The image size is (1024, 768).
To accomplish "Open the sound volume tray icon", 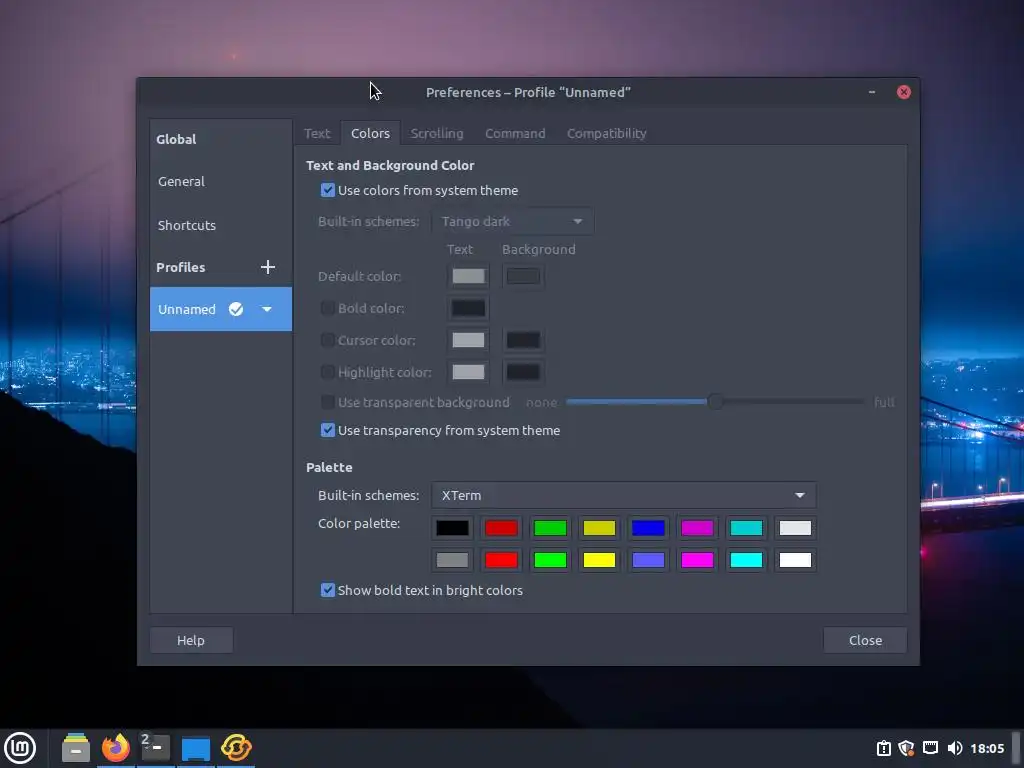I will point(955,748).
